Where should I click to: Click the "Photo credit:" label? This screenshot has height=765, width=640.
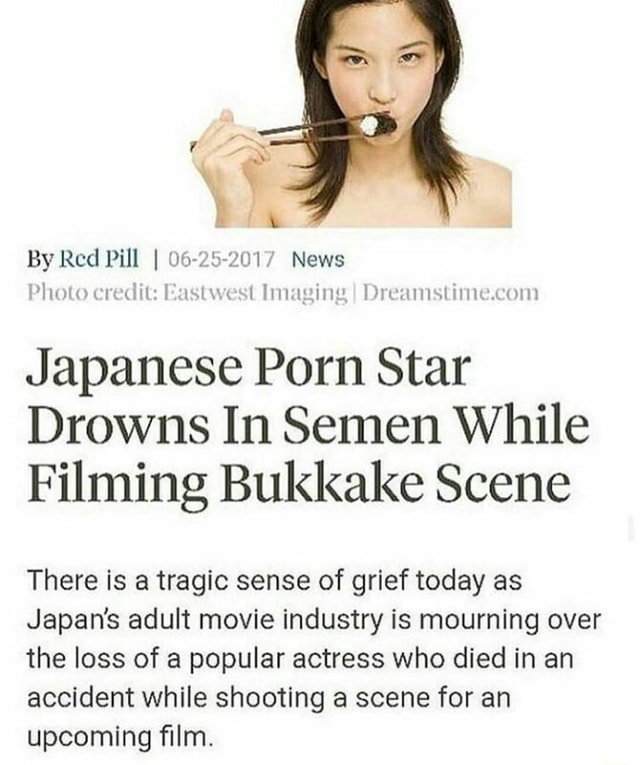point(93,293)
